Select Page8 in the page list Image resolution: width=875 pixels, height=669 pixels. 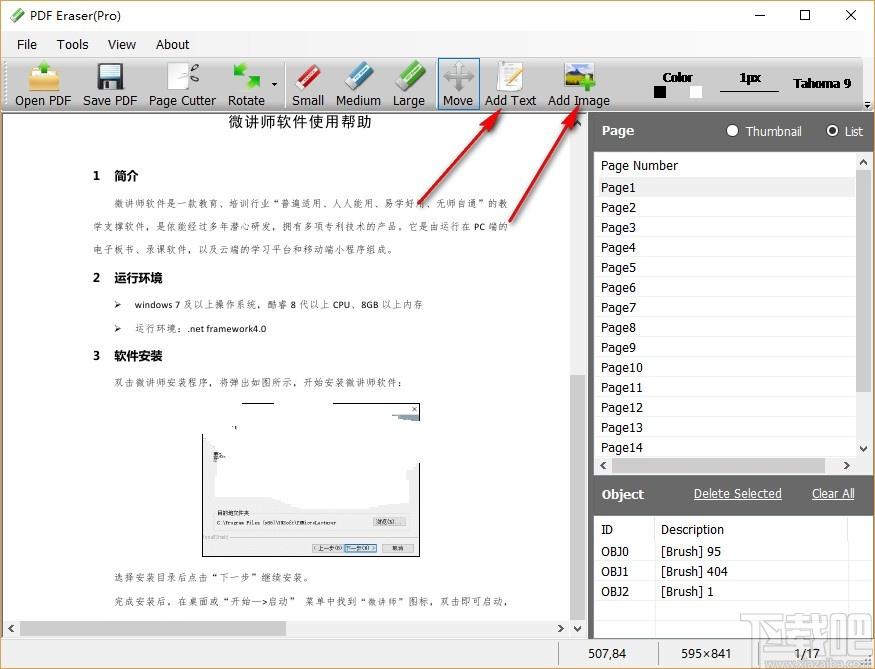click(x=726, y=328)
